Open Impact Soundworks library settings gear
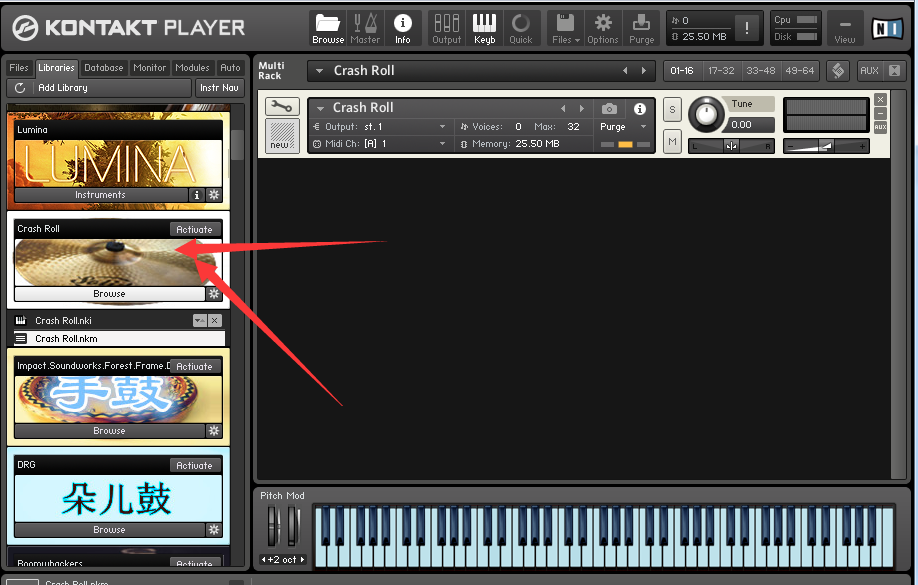This screenshot has width=918, height=585. (x=214, y=431)
